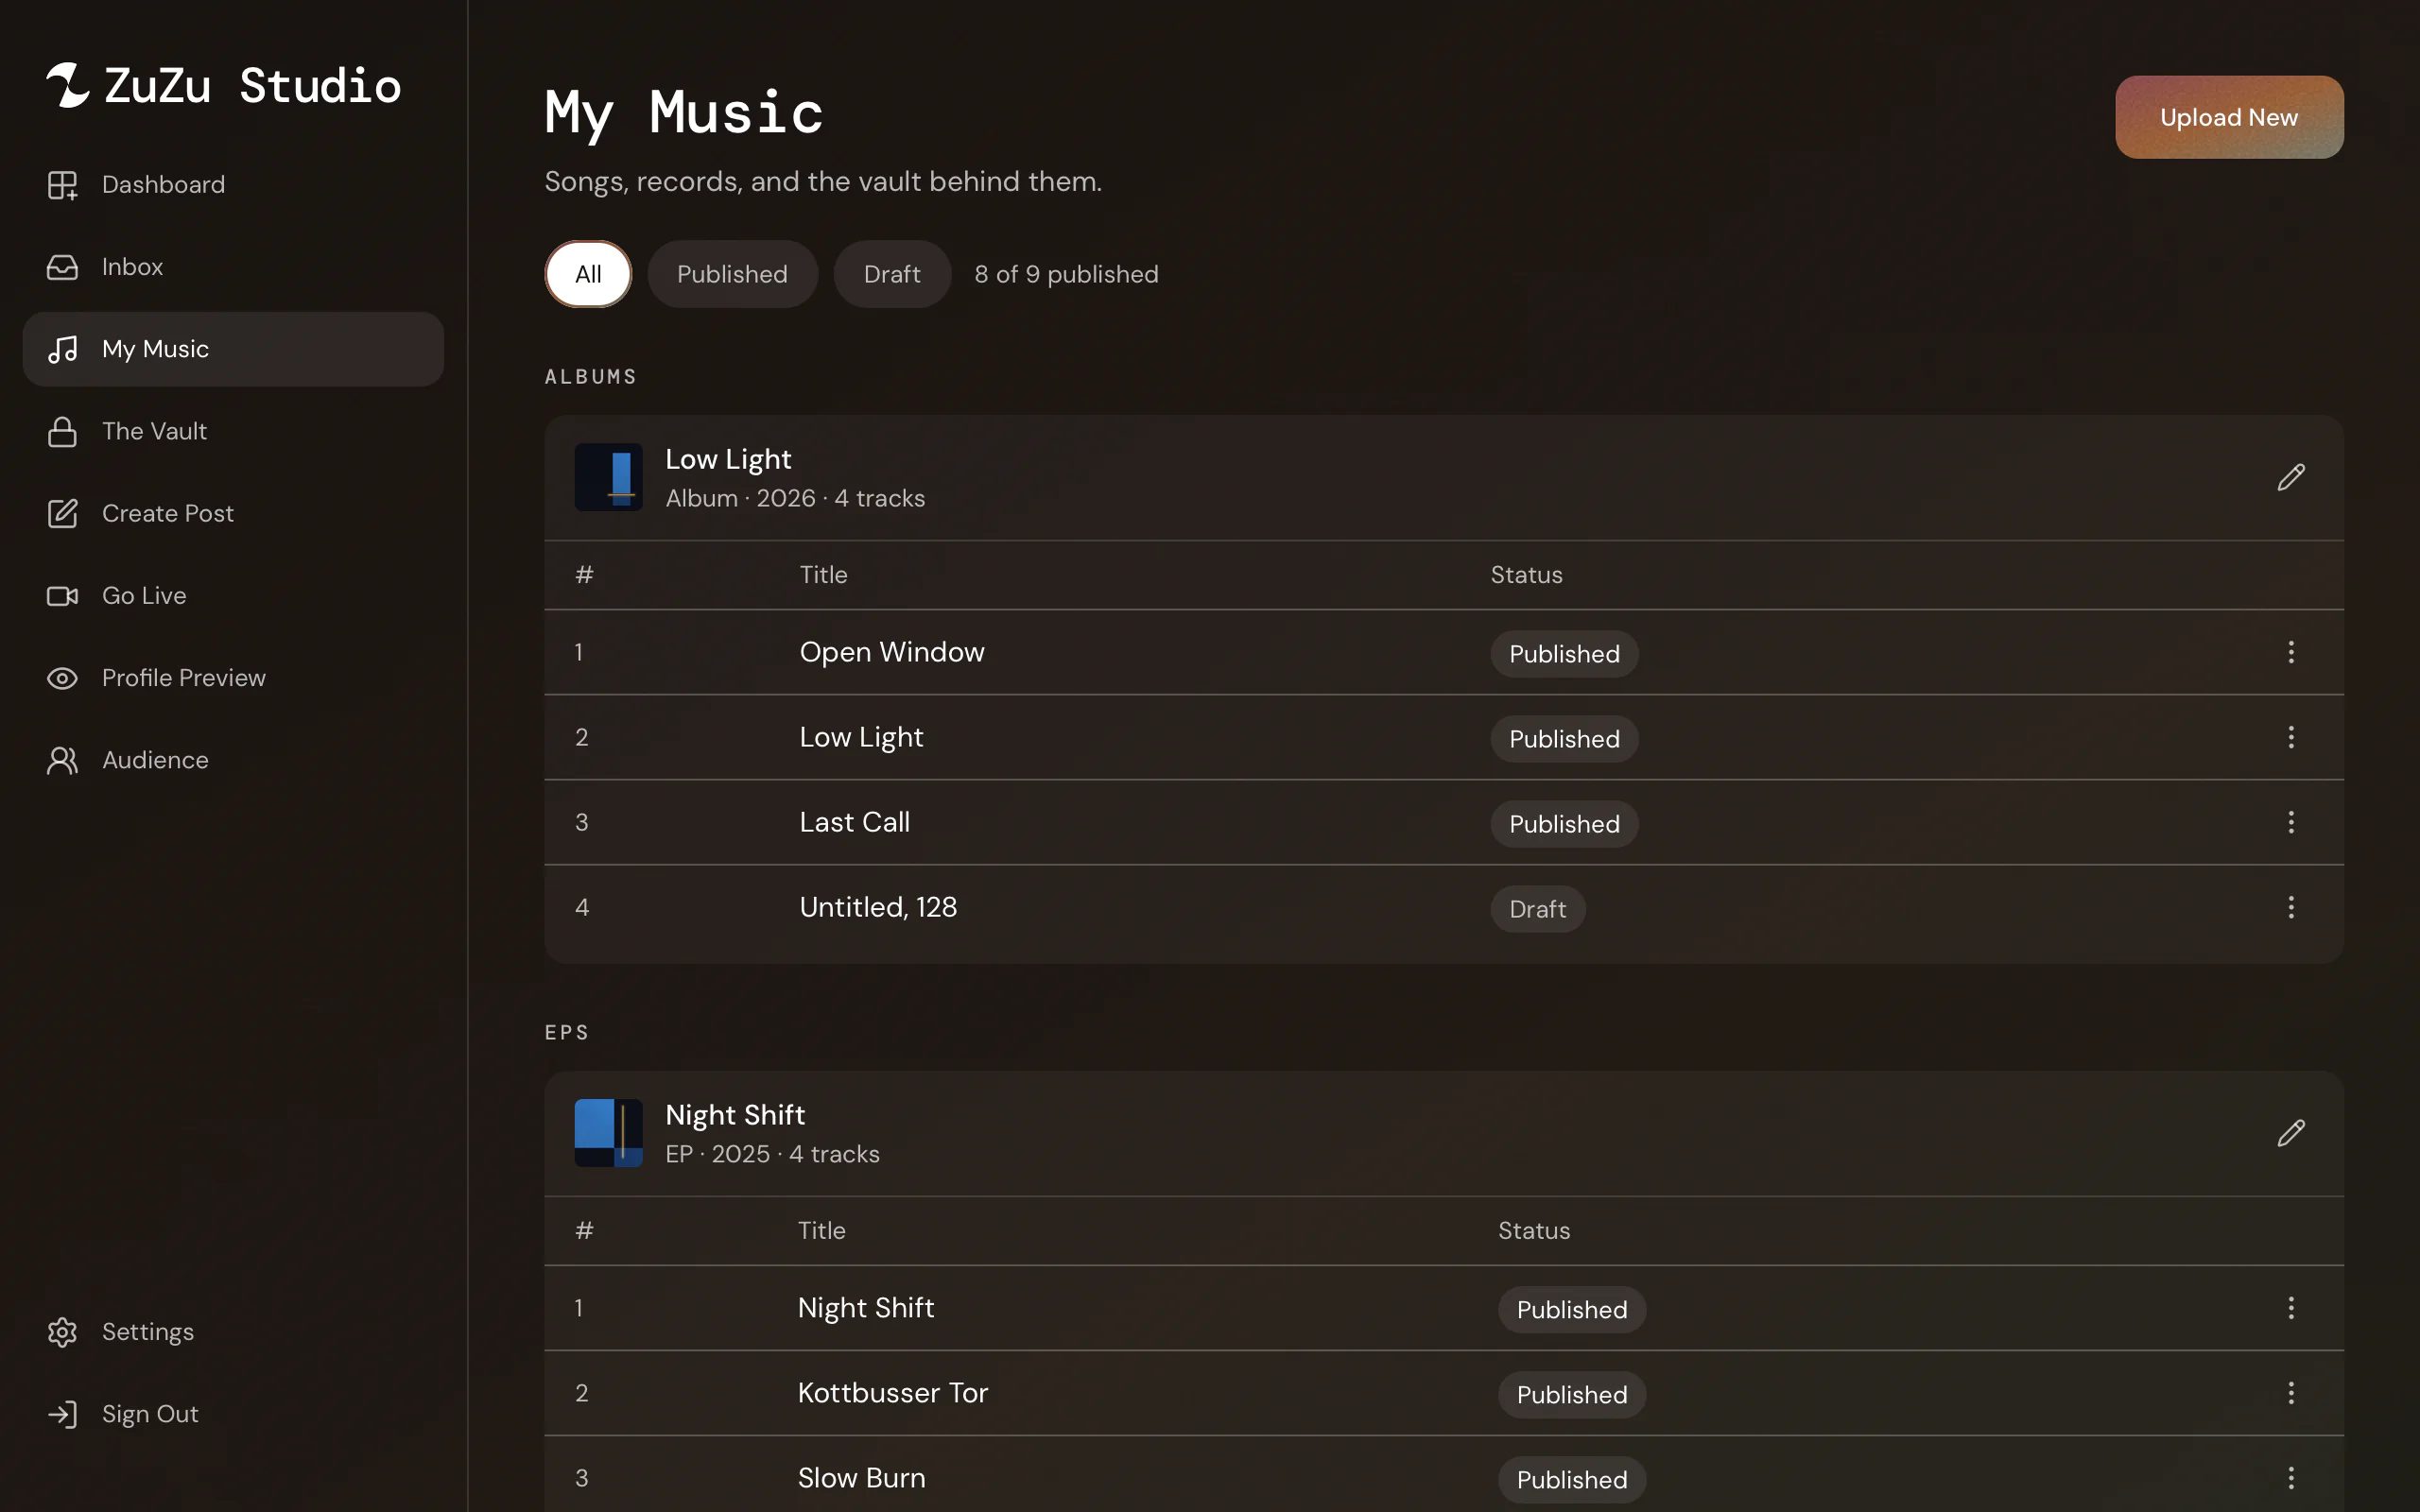Edit the Night Shift EP with the pencil icon
2420x1512 pixels.
click(2291, 1133)
